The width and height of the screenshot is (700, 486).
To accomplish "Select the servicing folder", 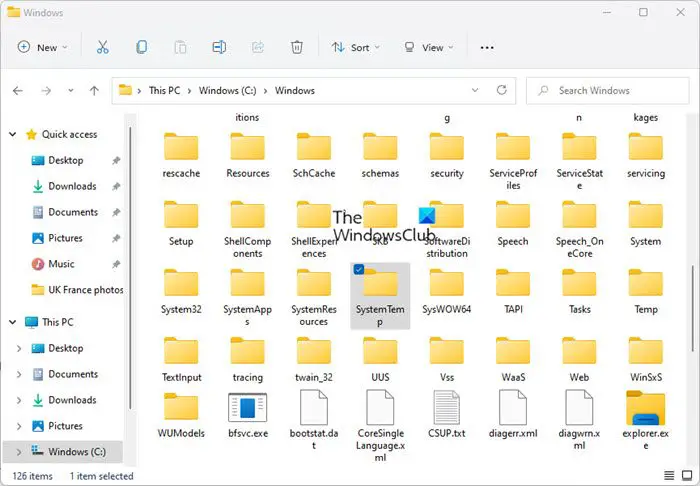I will pos(646,156).
